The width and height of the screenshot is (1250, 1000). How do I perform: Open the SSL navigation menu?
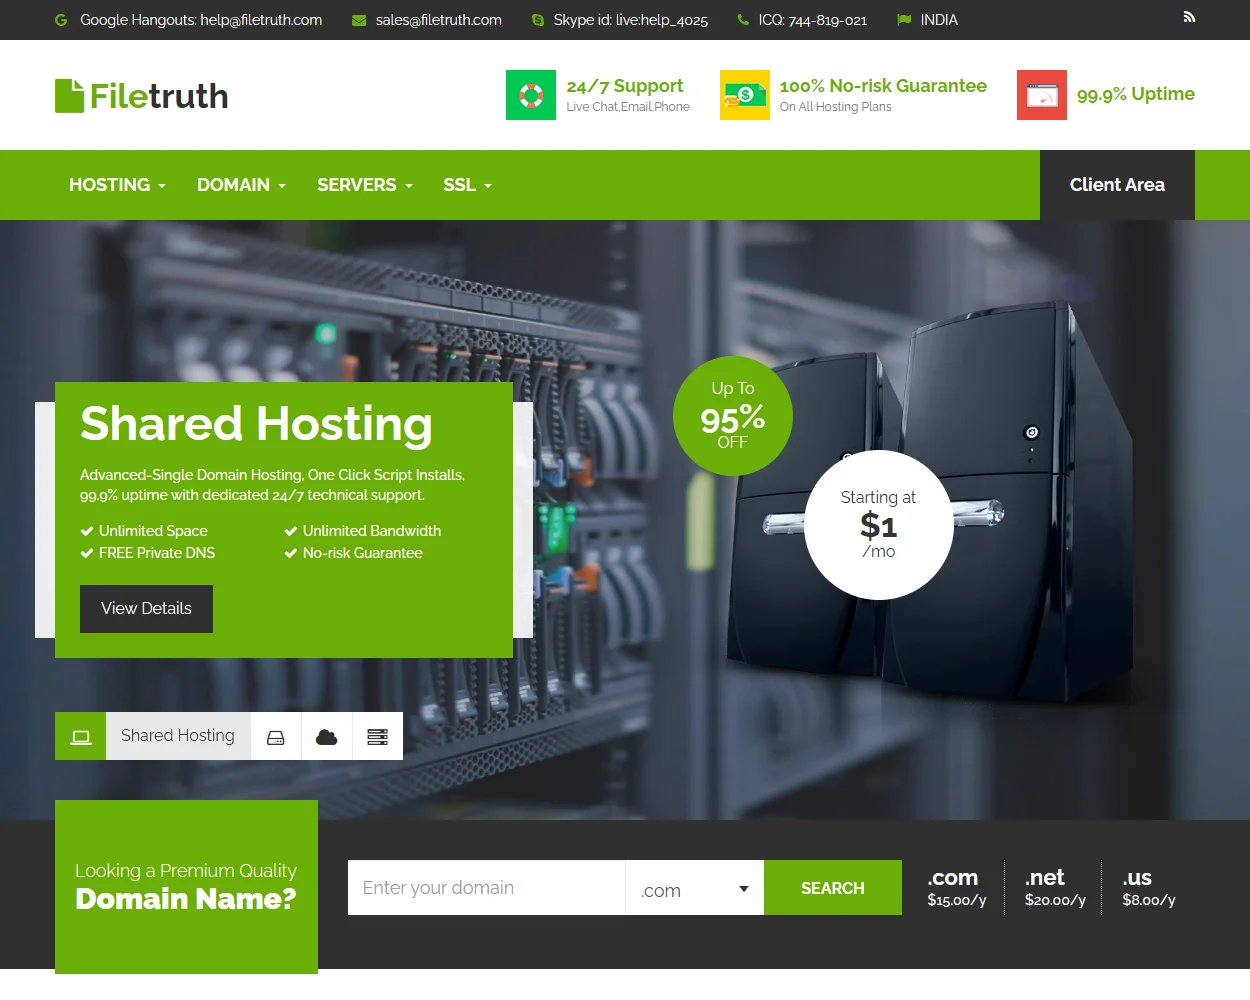[x=467, y=185]
